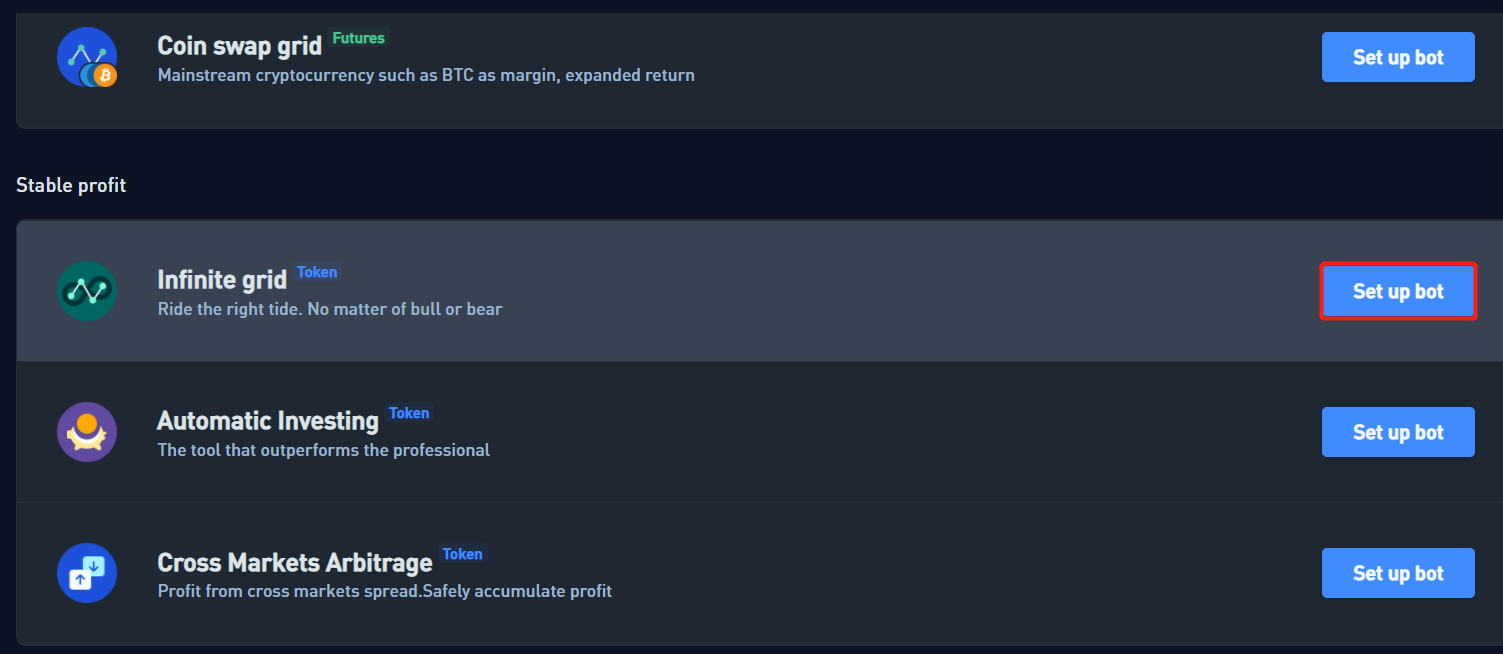The width and height of the screenshot is (1503, 654).
Task: Click the Infinite grid bot icon
Action: (87, 291)
